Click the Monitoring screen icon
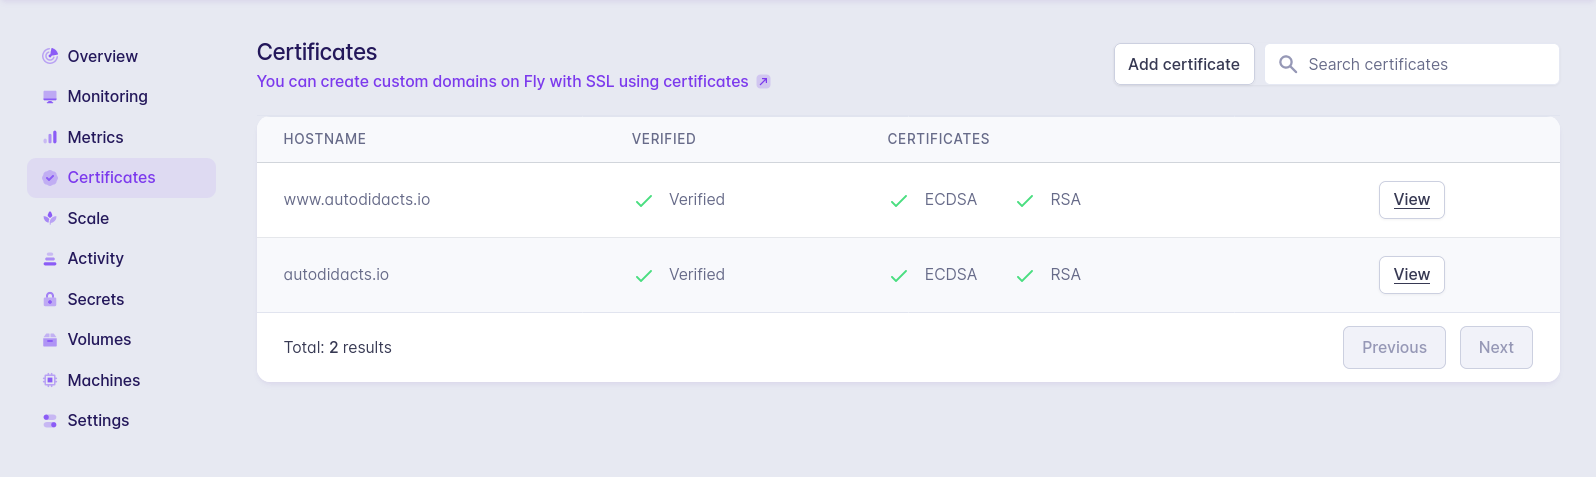 pos(50,97)
